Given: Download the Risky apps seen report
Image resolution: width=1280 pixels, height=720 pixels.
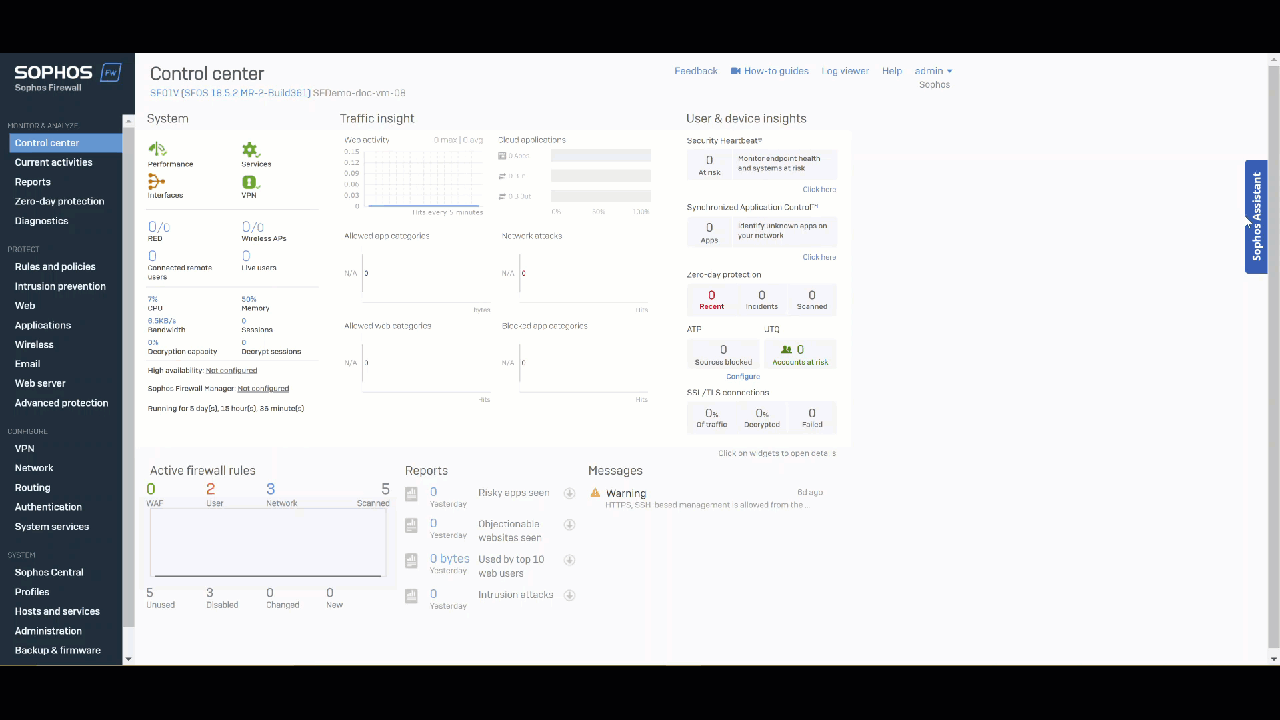Looking at the screenshot, I should coord(569,493).
